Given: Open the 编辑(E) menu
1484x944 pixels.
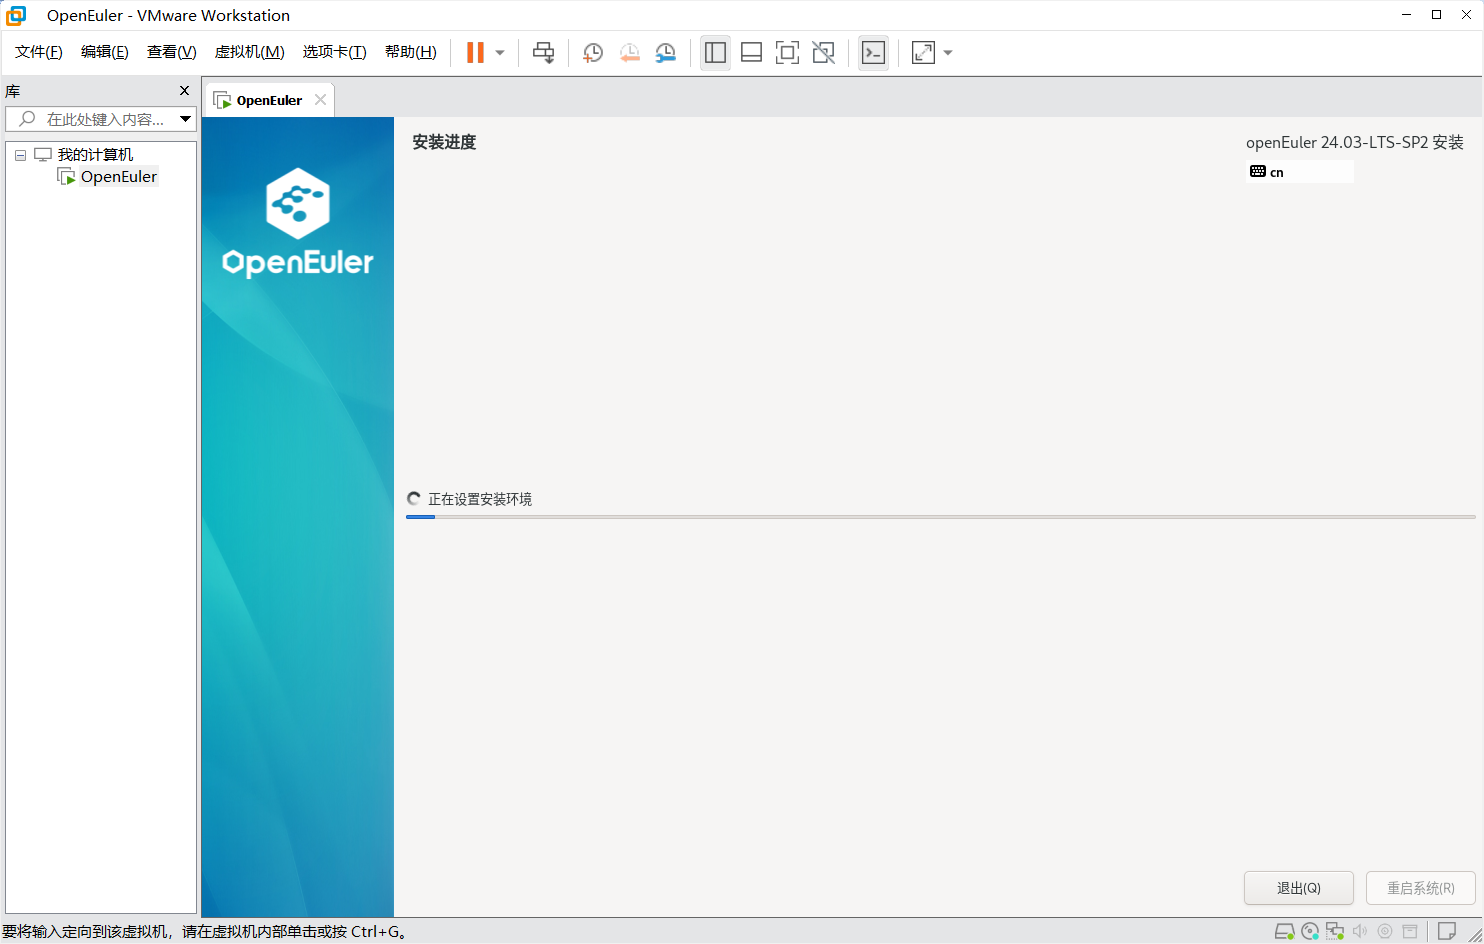Looking at the screenshot, I should click(105, 52).
